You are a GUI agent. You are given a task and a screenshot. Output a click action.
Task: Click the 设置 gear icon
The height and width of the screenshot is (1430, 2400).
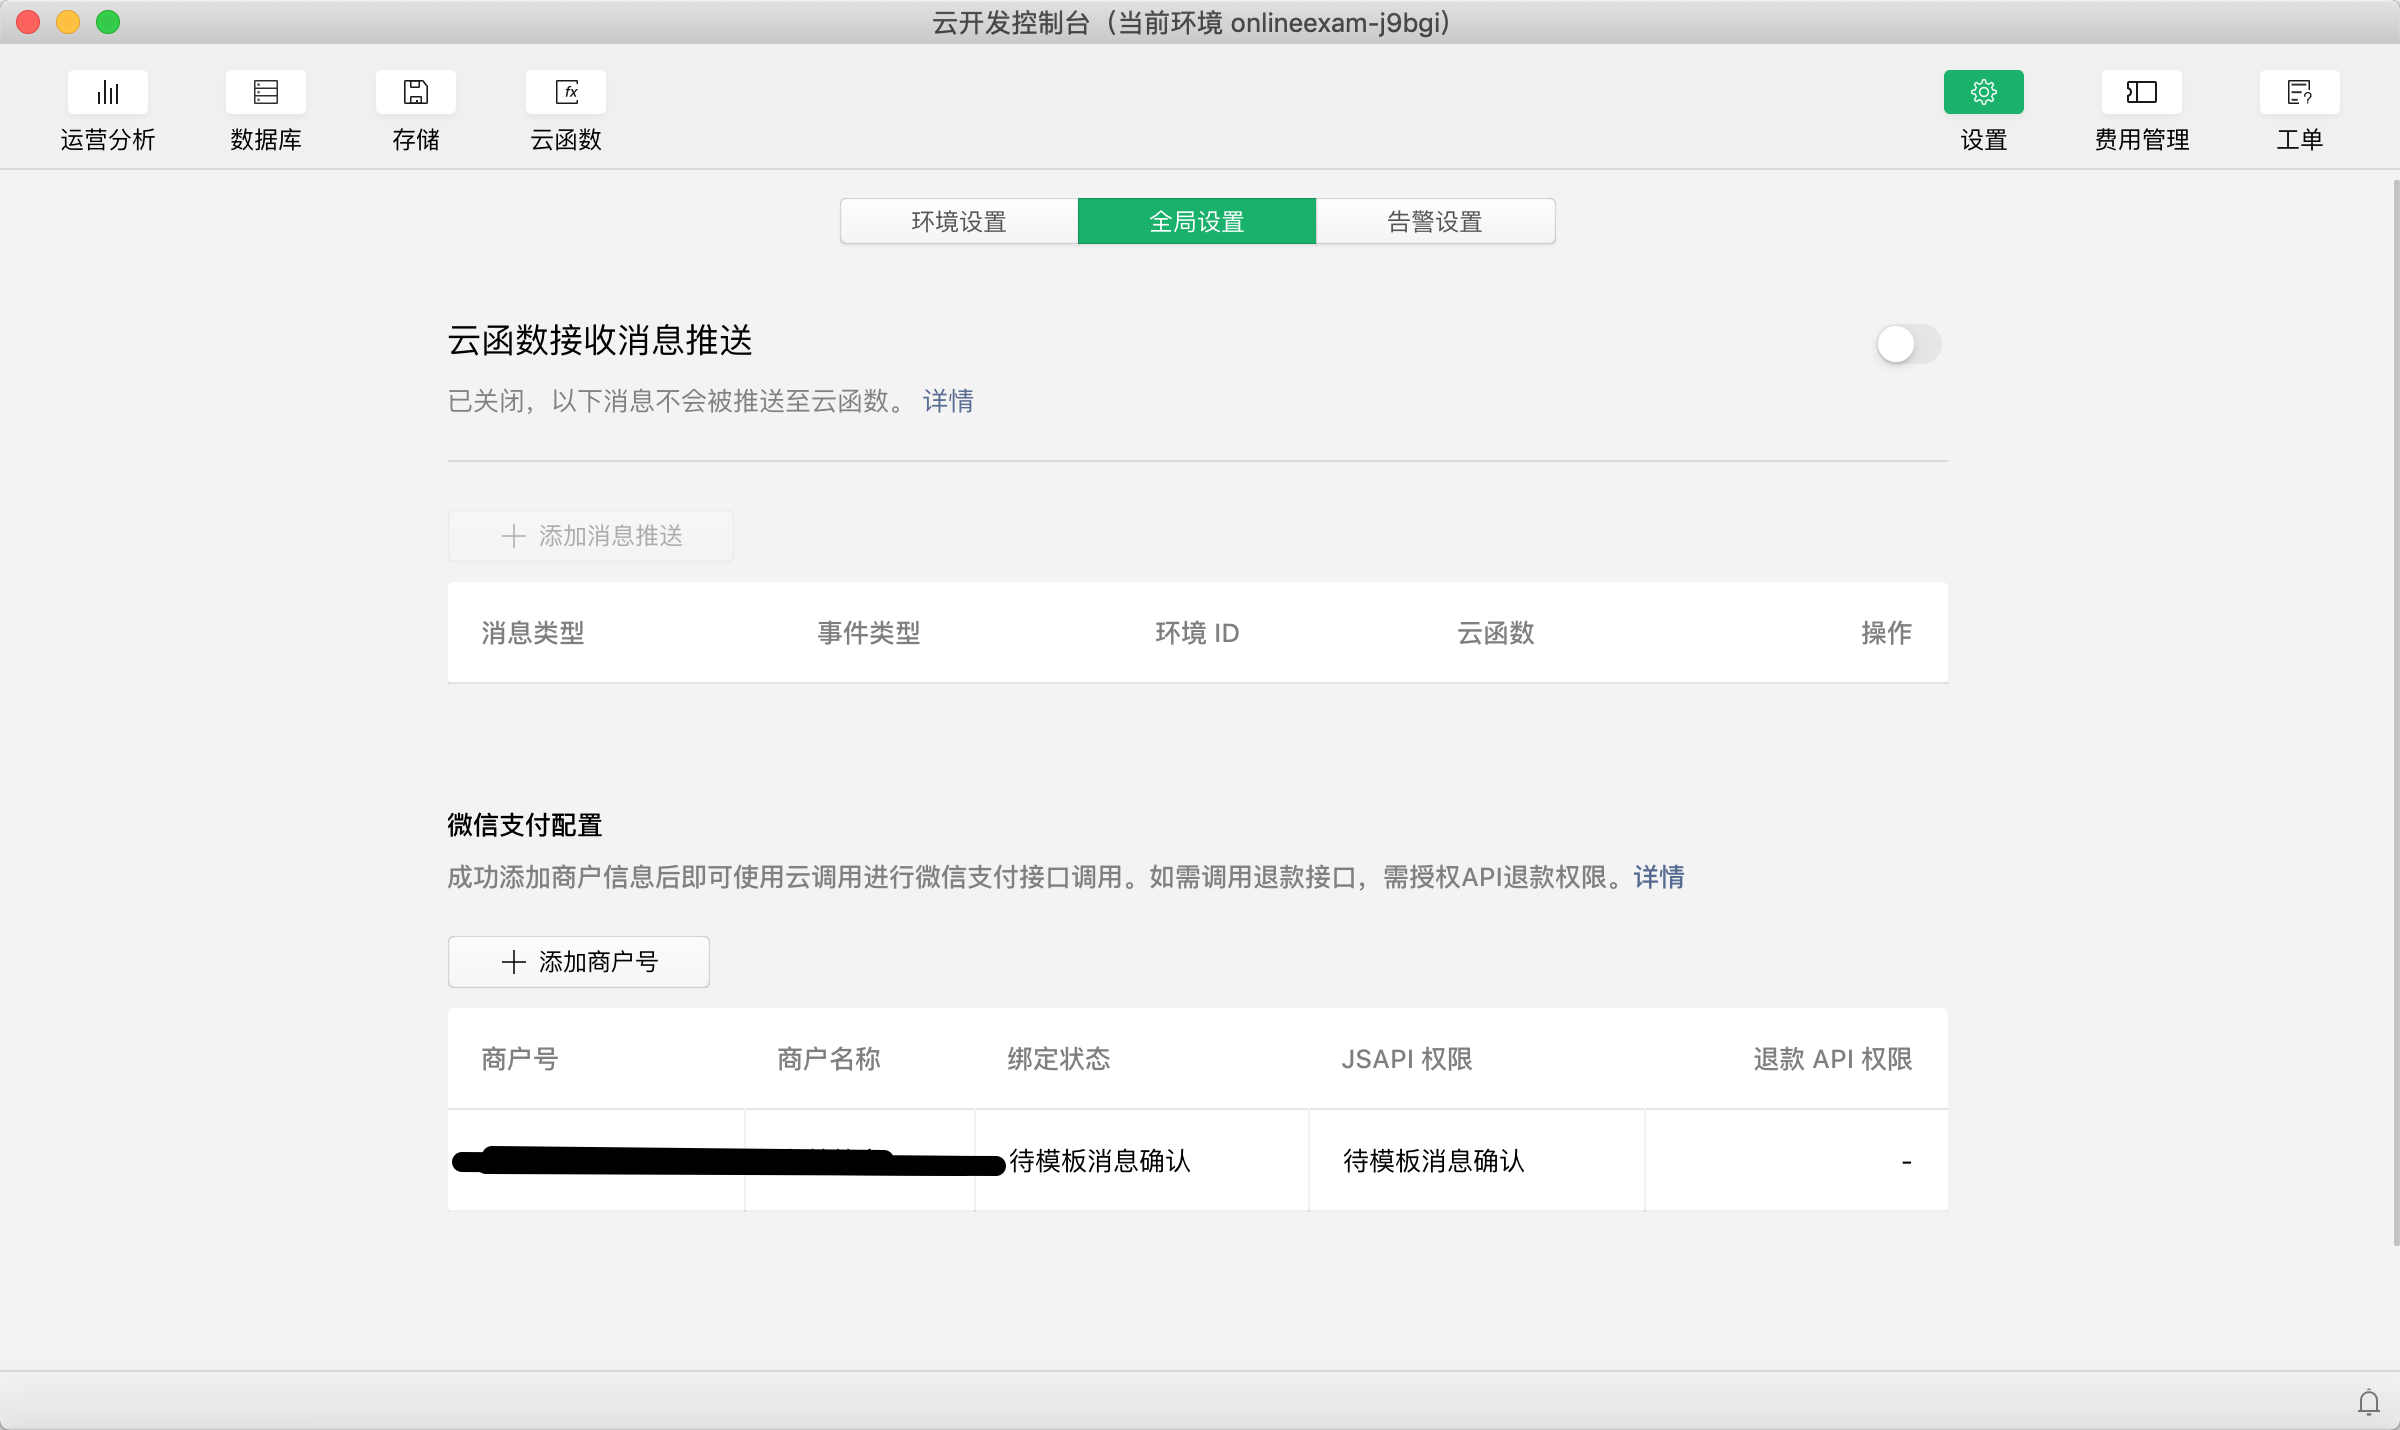click(1983, 93)
